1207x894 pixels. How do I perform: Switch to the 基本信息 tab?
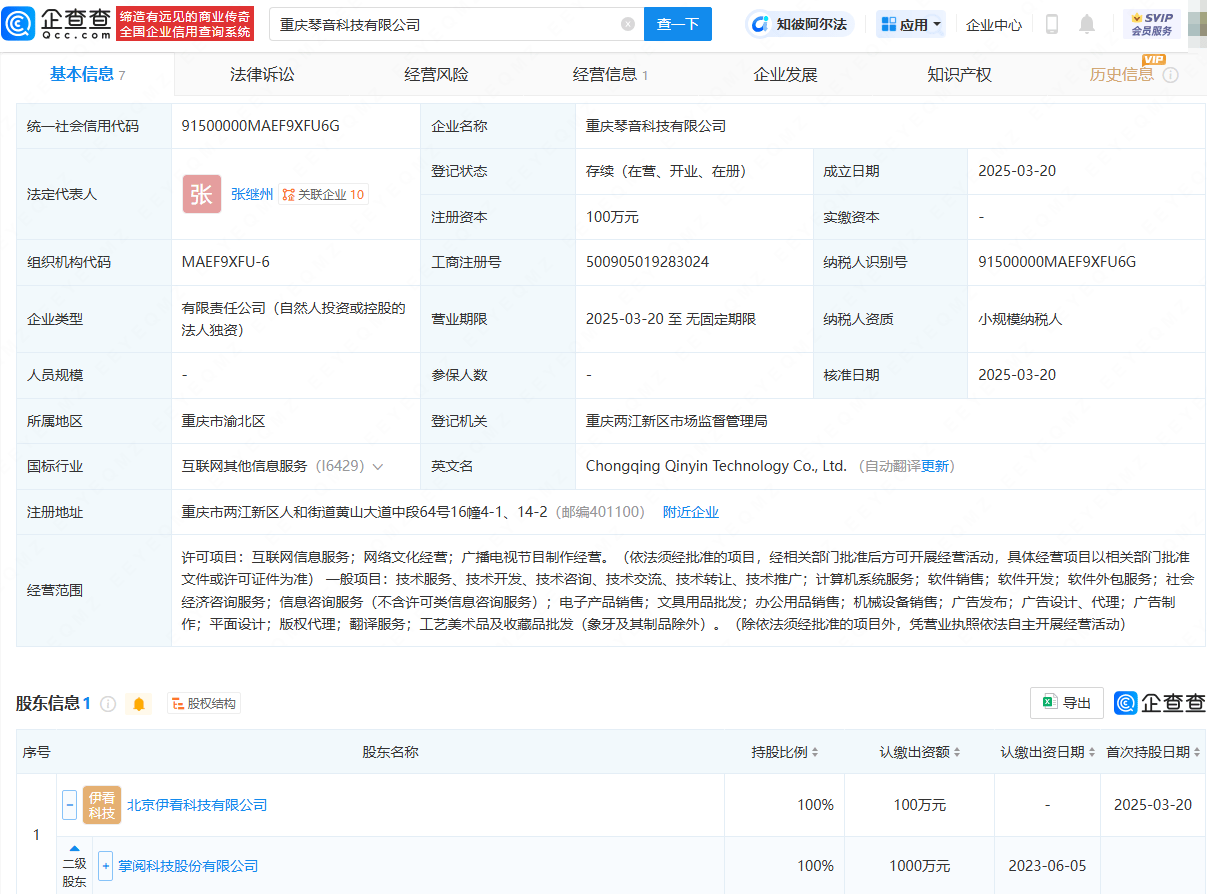pyautogui.click(x=88, y=75)
